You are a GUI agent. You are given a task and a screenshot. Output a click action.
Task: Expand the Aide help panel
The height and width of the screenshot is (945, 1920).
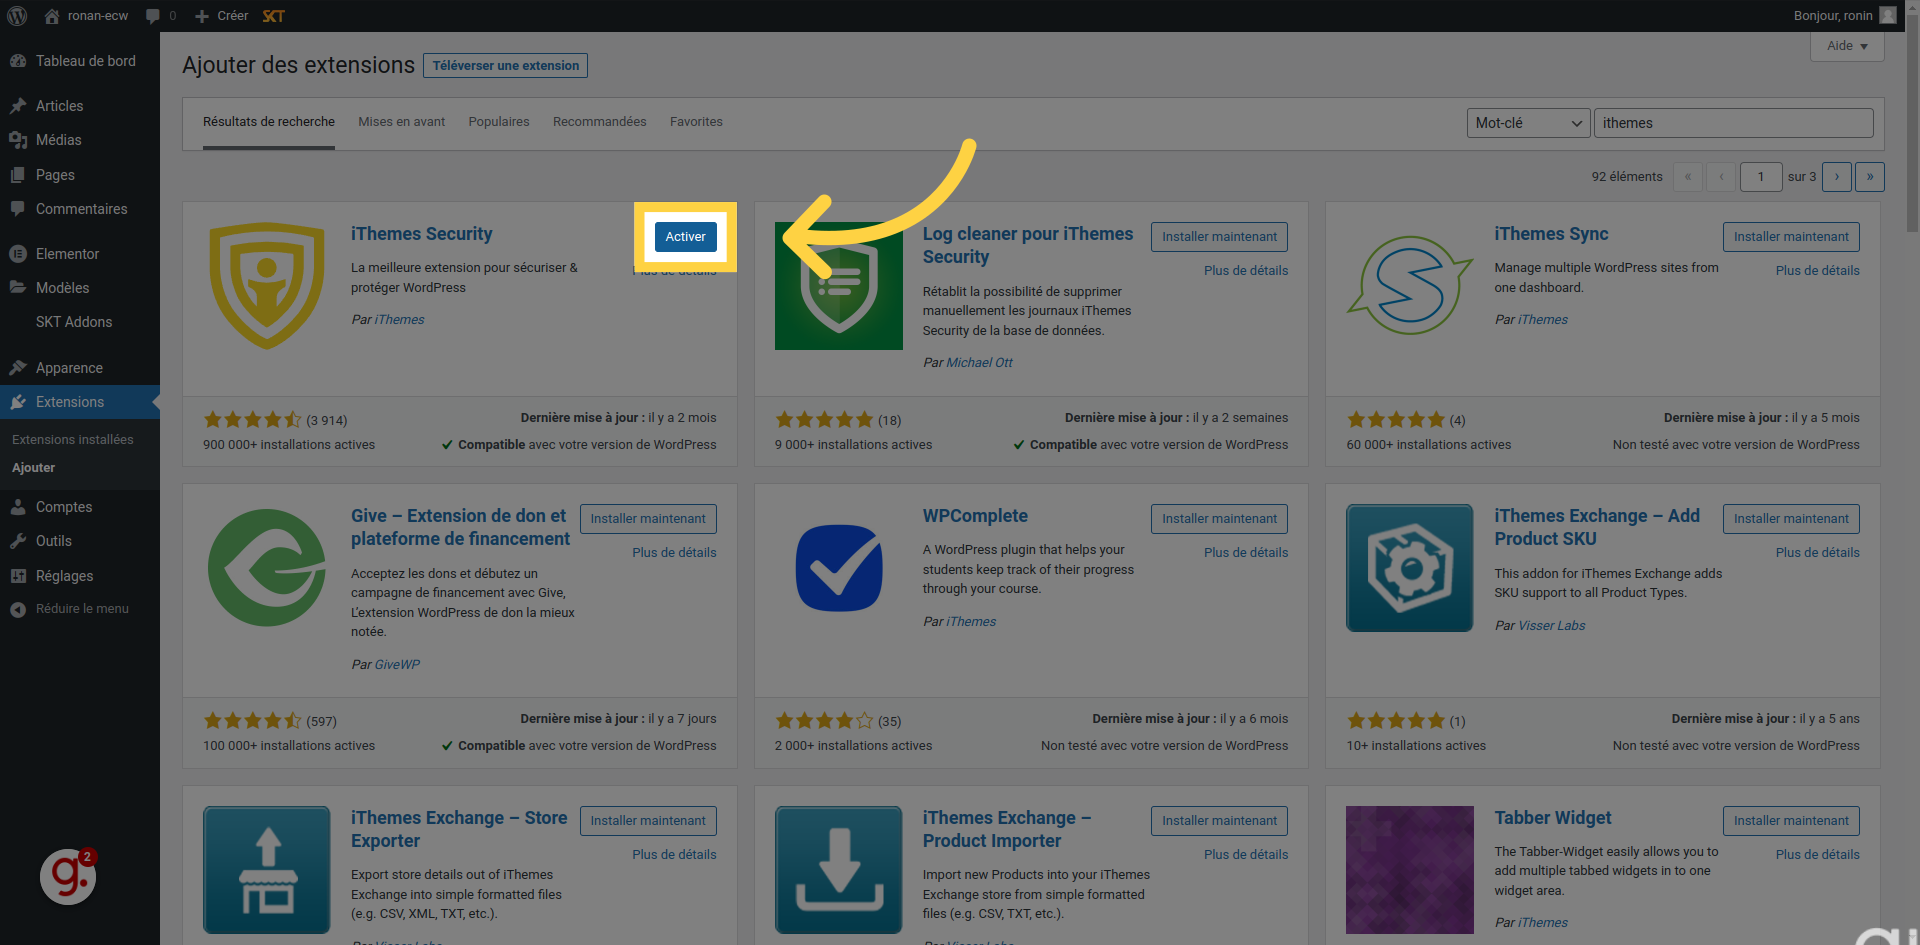pos(1847,46)
